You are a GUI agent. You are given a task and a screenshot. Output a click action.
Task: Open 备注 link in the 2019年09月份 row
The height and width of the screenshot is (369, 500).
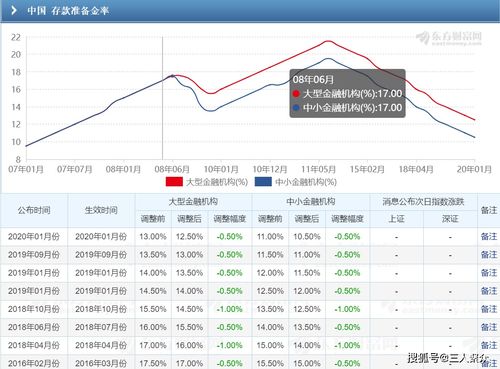489,255
